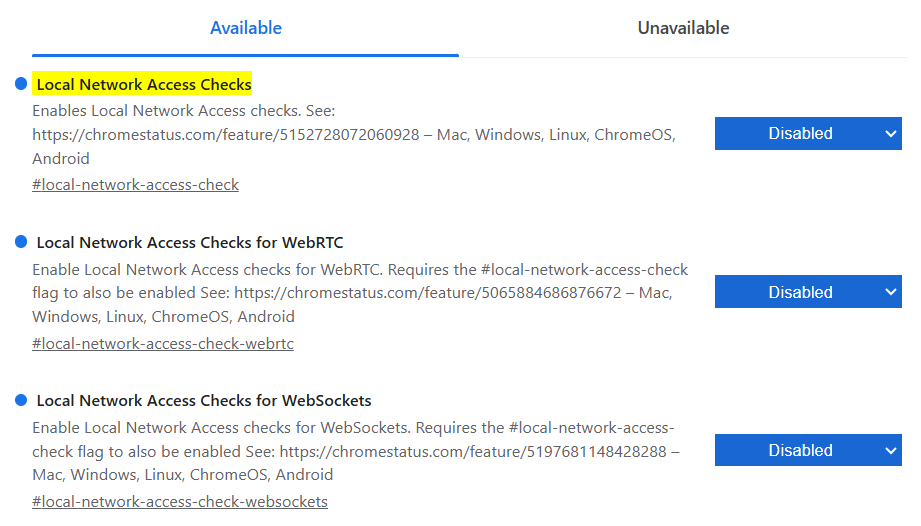
Task: Select the Local Network Access Checks for WebRTC heading
Action: 190,243
